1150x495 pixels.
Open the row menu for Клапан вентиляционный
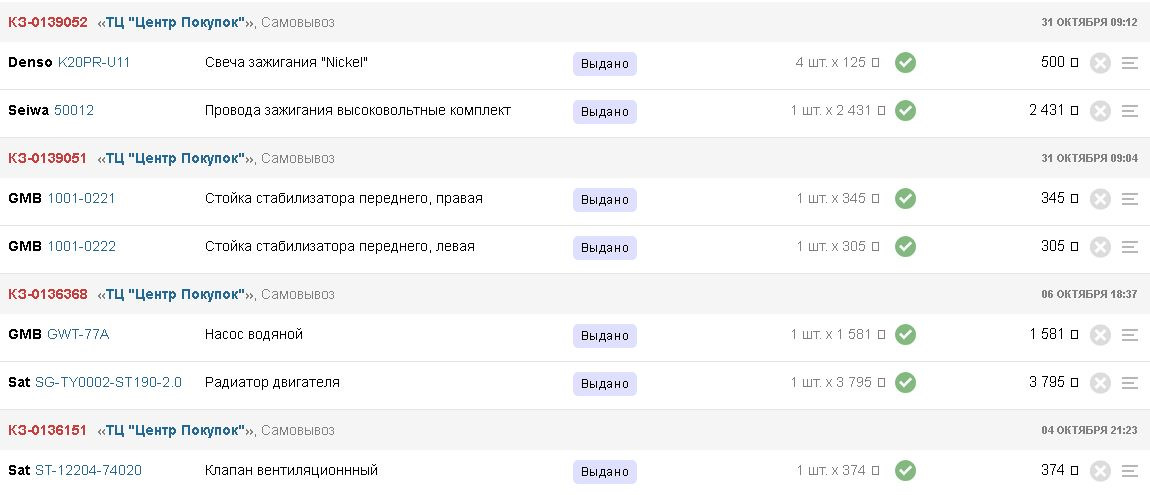pyautogui.click(x=1129, y=472)
